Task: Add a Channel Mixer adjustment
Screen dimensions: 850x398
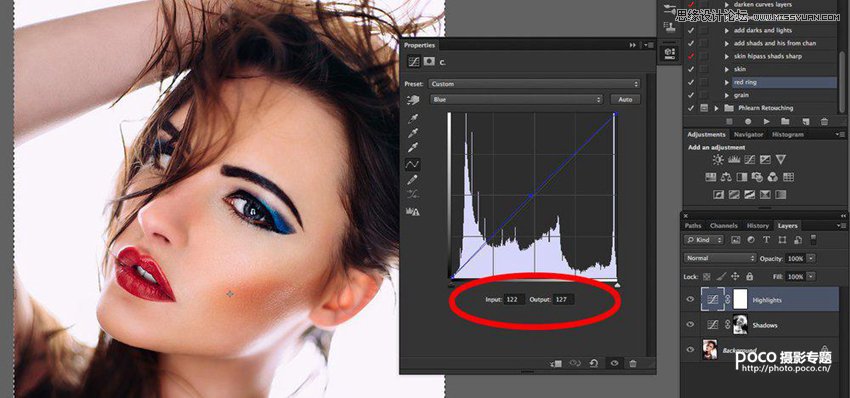Action: 773,177
